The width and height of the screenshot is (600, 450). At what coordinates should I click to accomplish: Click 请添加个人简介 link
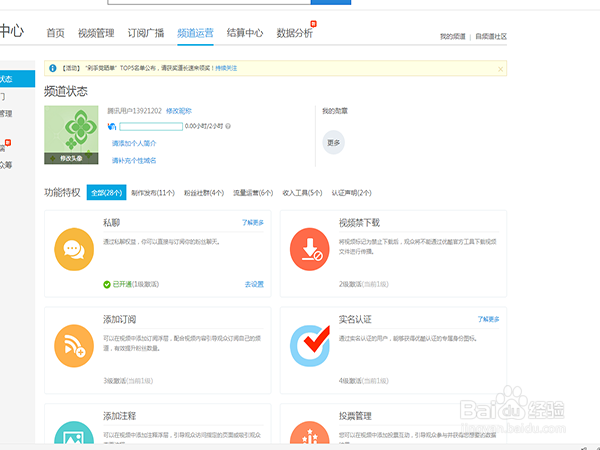coord(134,143)
